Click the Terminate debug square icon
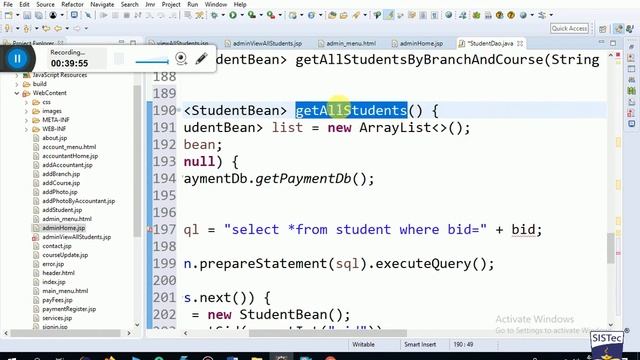The height and width of the screenshot is (360, 640). coord(127,15)
